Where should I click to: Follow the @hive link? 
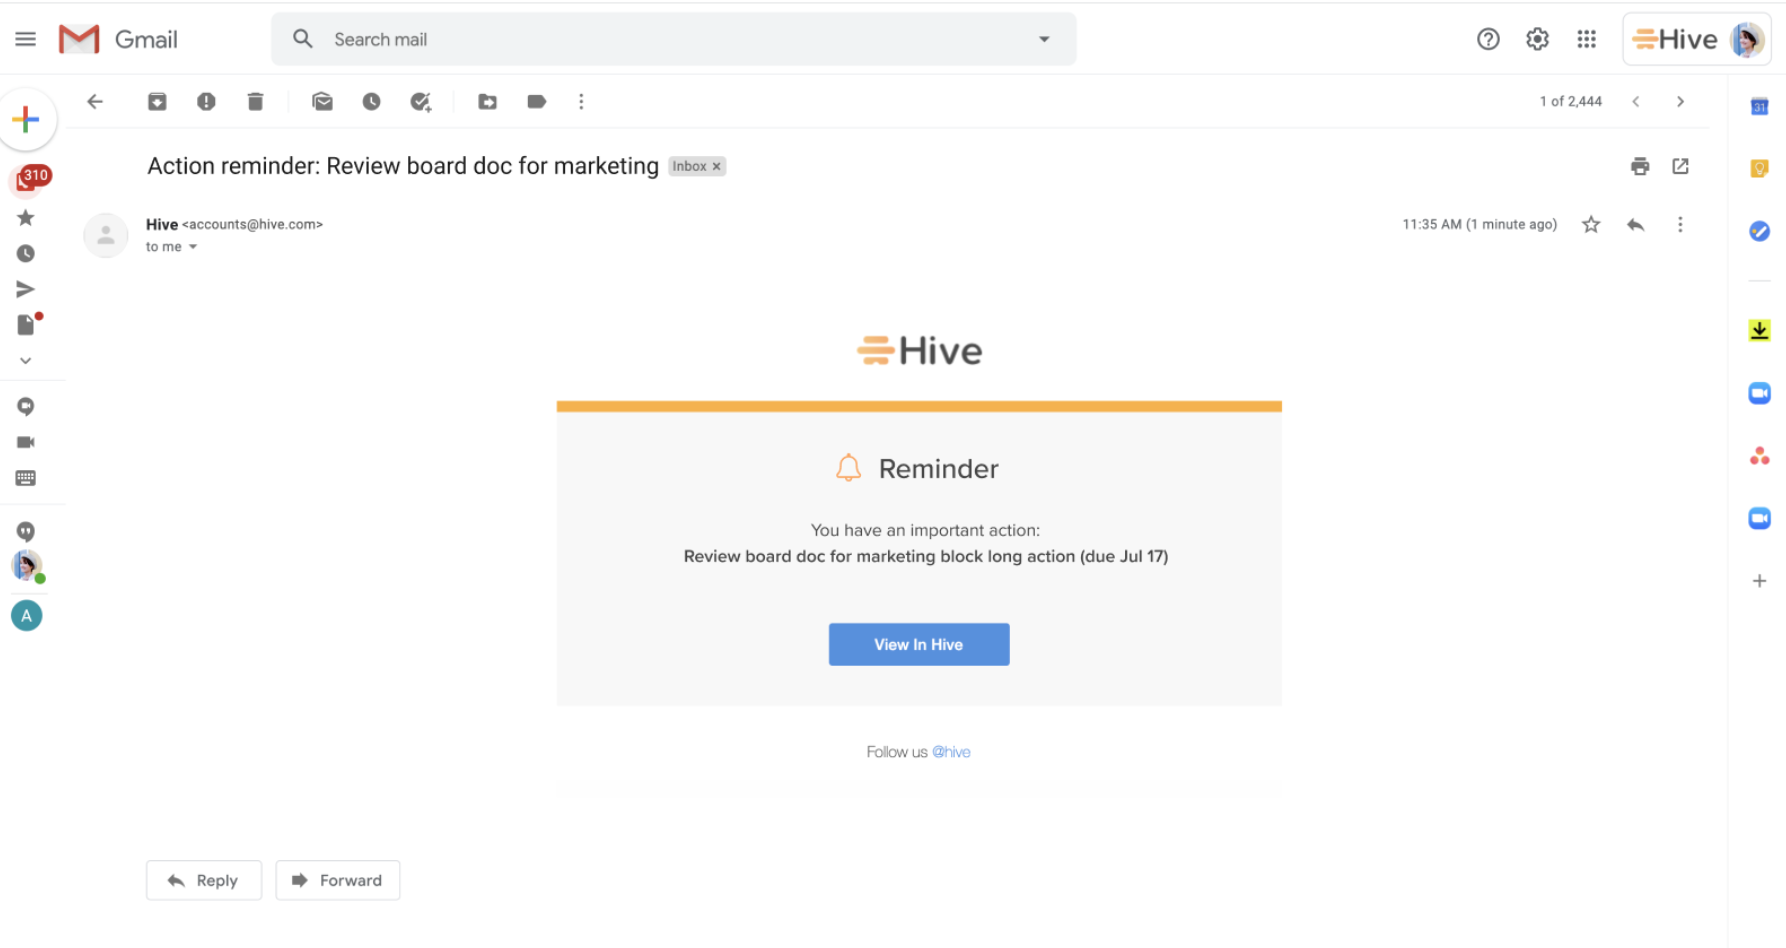pyautogui.click(x=951, y=752)
